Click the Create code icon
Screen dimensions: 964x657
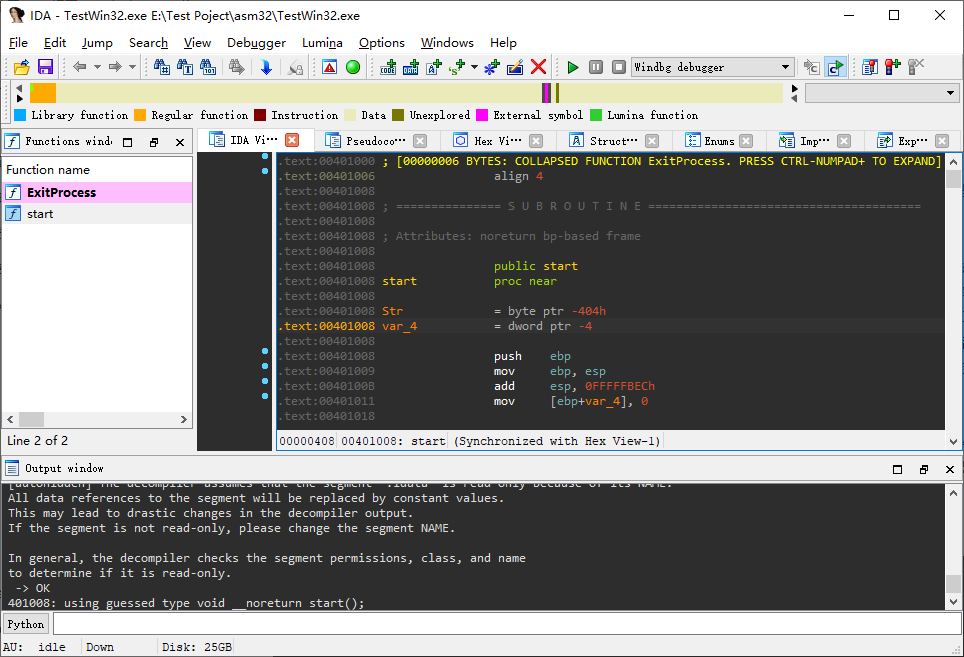point(389,67)
